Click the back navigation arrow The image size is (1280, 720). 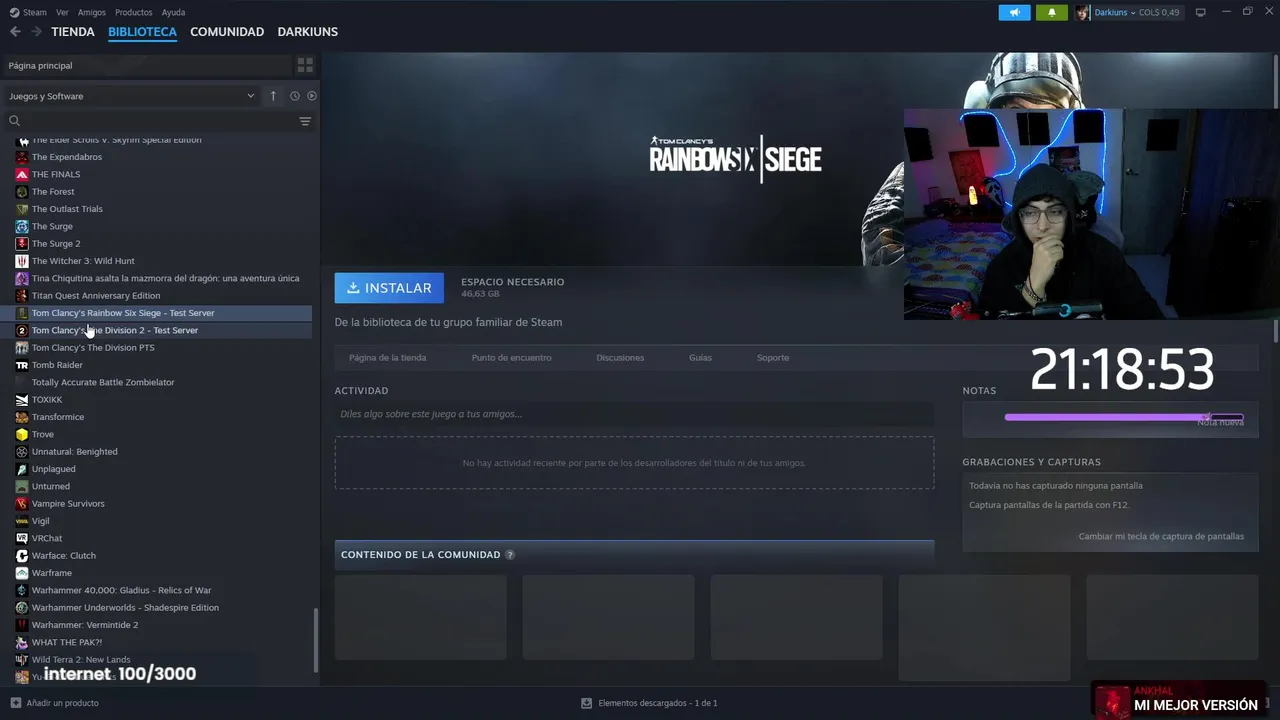click(x=15, y=32)
